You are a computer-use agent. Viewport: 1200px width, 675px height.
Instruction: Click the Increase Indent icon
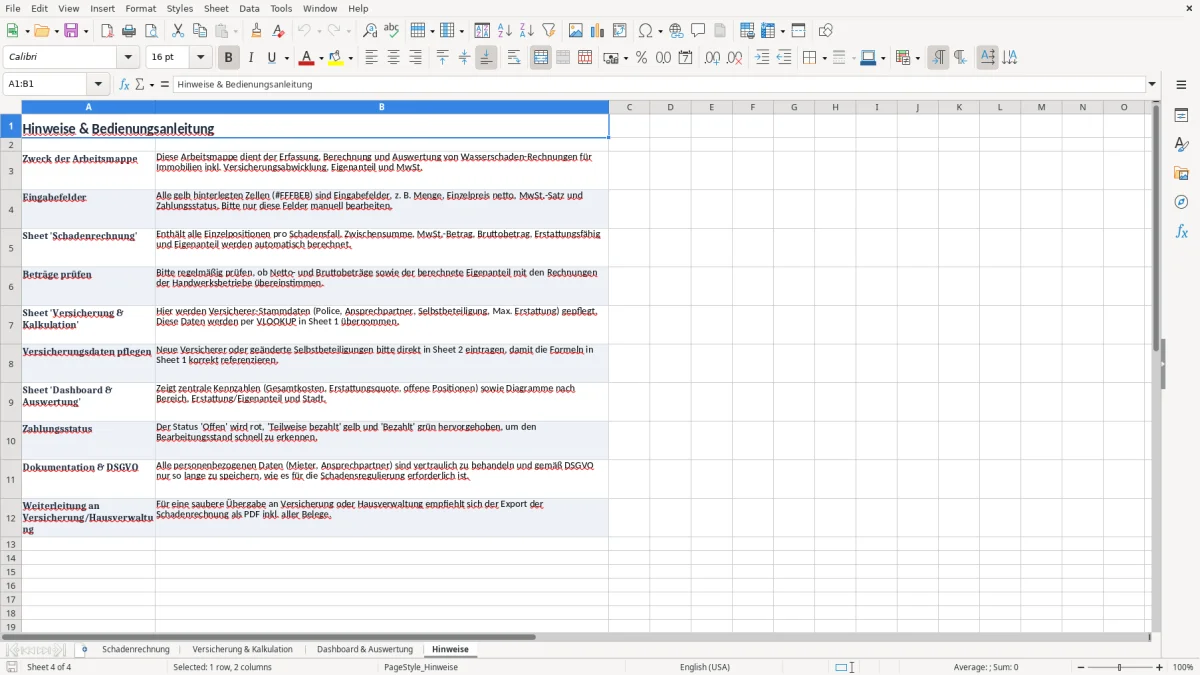(x=762, y=58)
